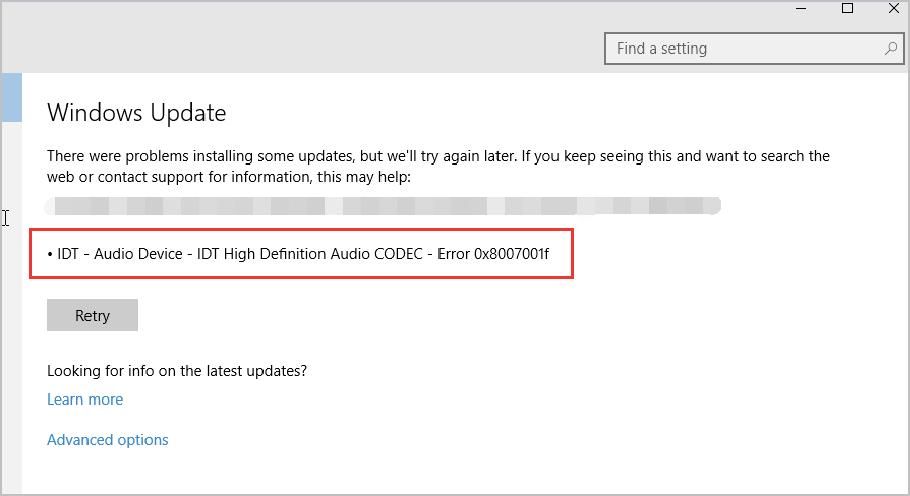Click the 'IDT High Definition Audio CODEC' text

pos(311,254)
